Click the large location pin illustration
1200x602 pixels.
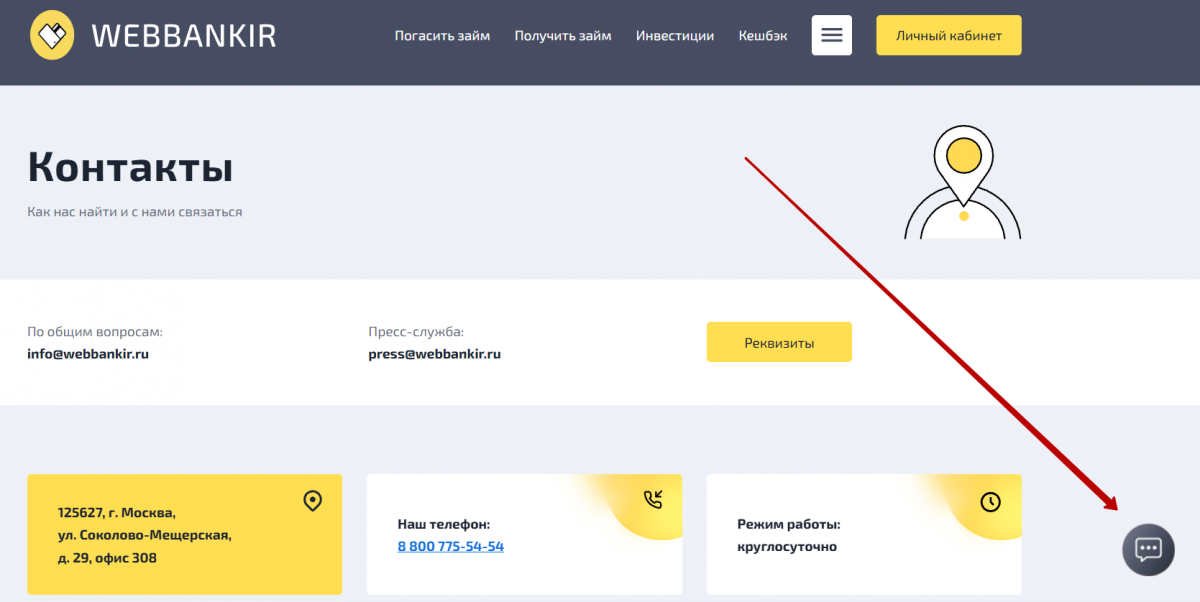[x=962, y=182]
